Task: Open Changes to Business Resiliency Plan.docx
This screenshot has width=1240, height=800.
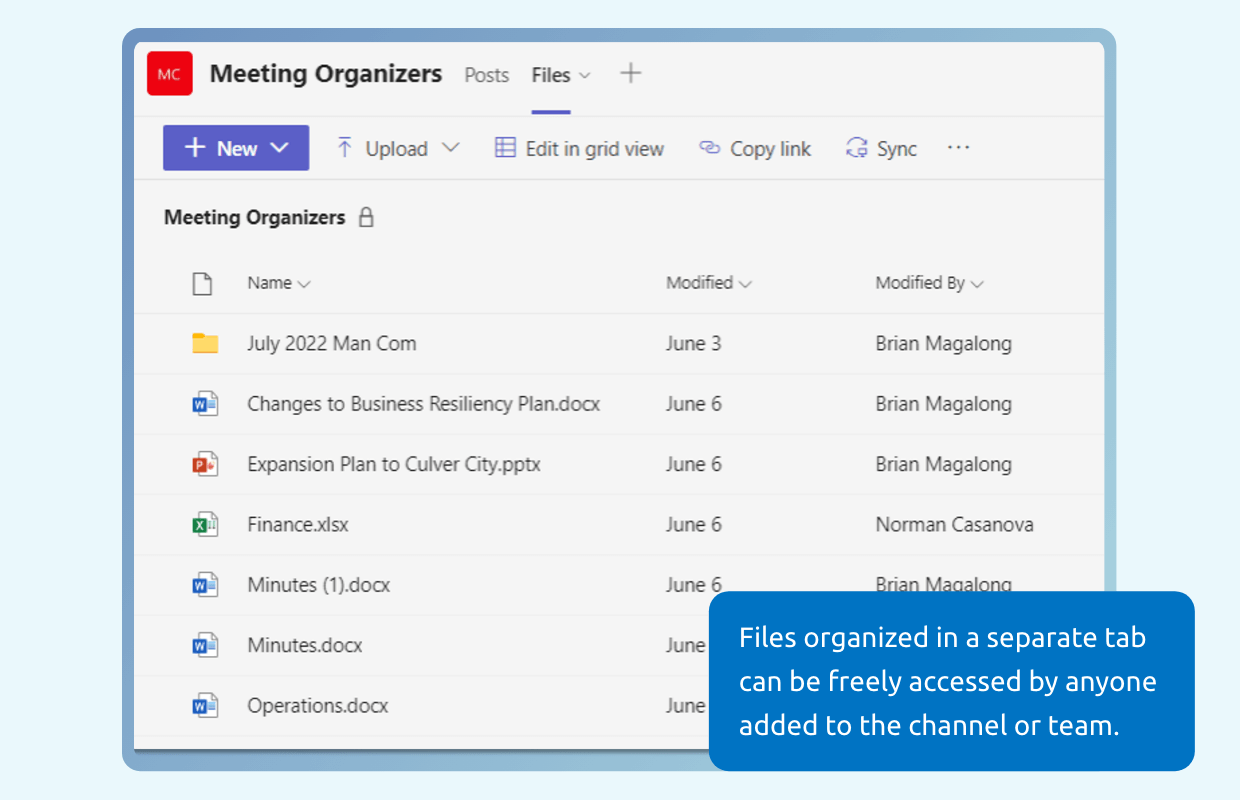Action: click(x=423, y=404)
